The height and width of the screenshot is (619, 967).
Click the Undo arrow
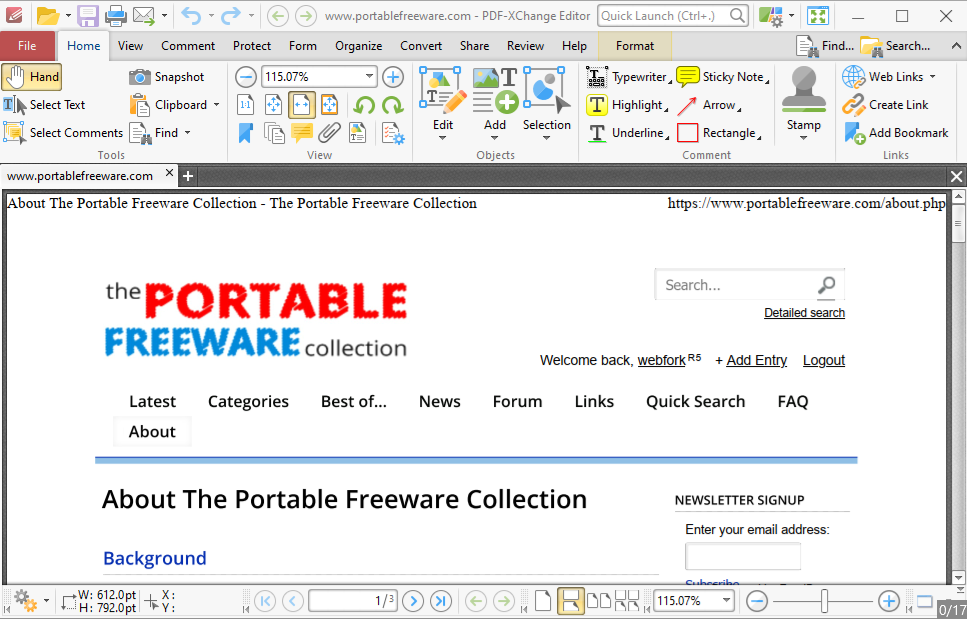click(191, 15)
